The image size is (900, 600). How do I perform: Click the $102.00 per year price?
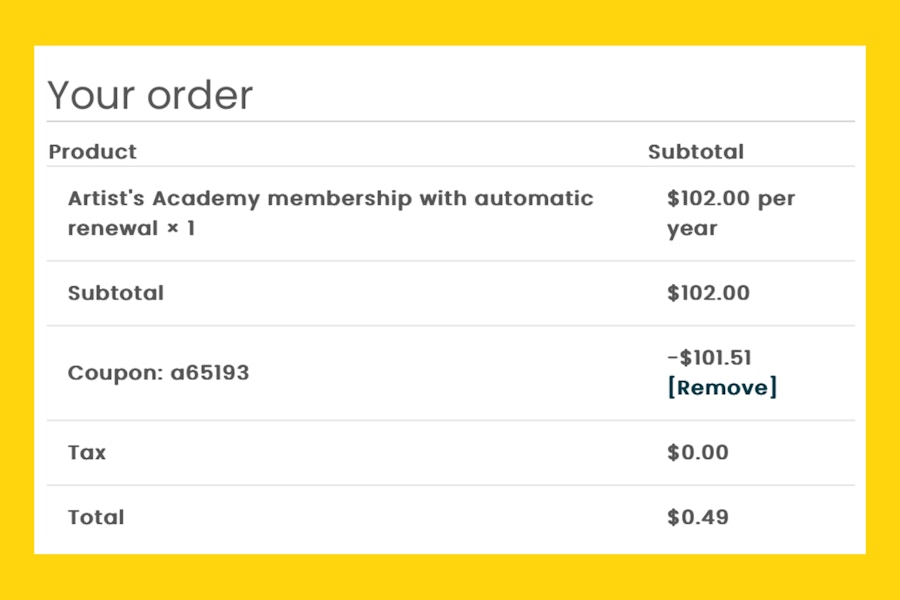click(731, 213)
